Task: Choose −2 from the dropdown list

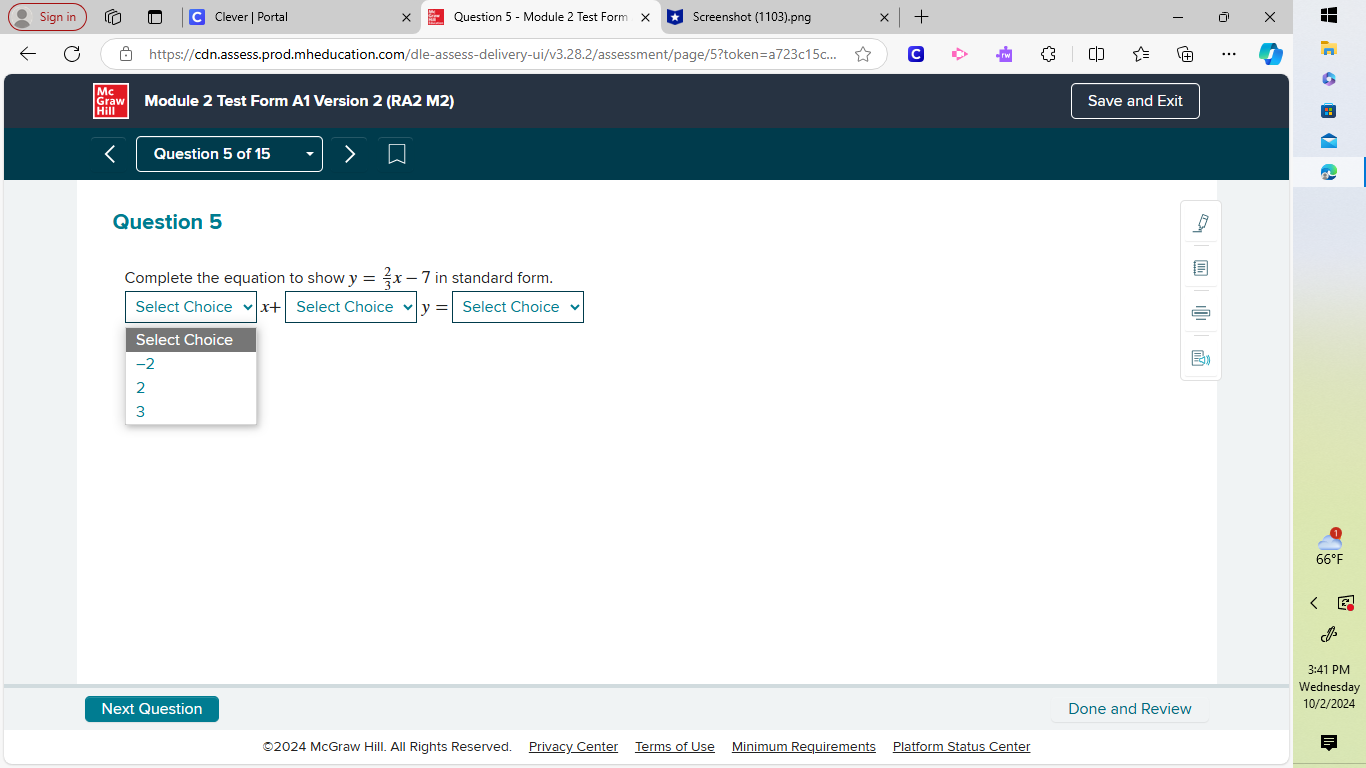Action: click(191, 364)
